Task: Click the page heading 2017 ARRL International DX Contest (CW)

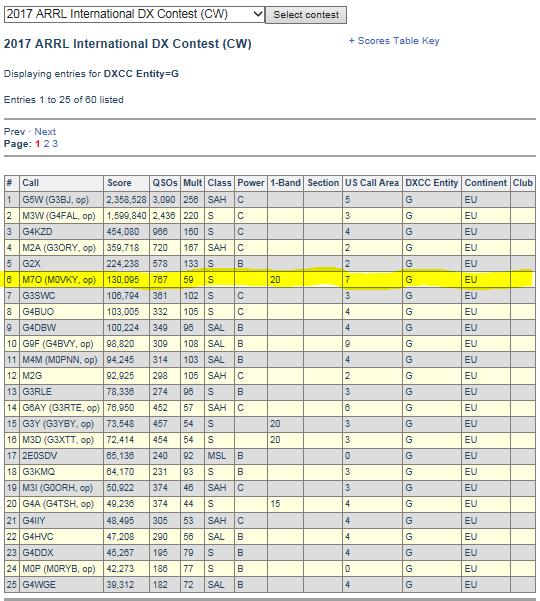Action: 128,44
